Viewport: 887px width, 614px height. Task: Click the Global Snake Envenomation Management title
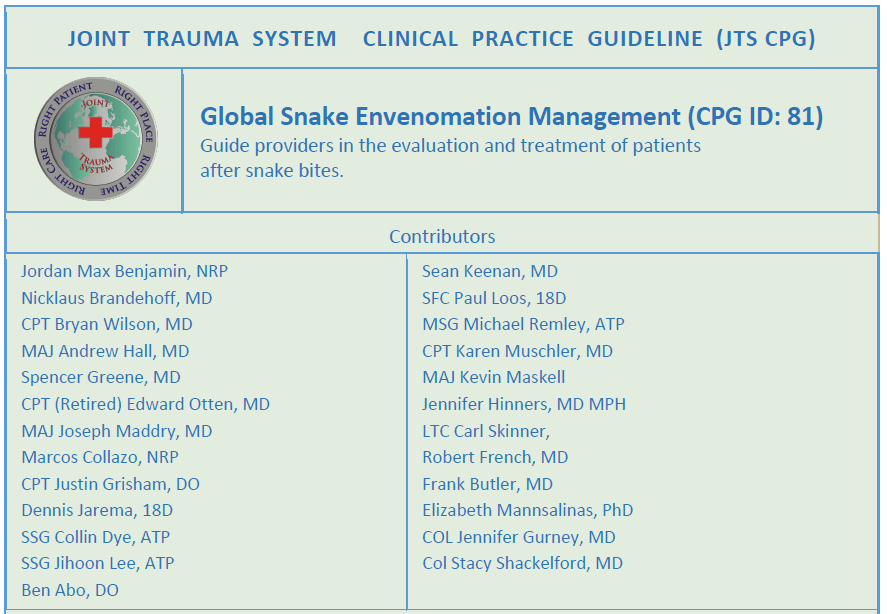click(511, 117)
